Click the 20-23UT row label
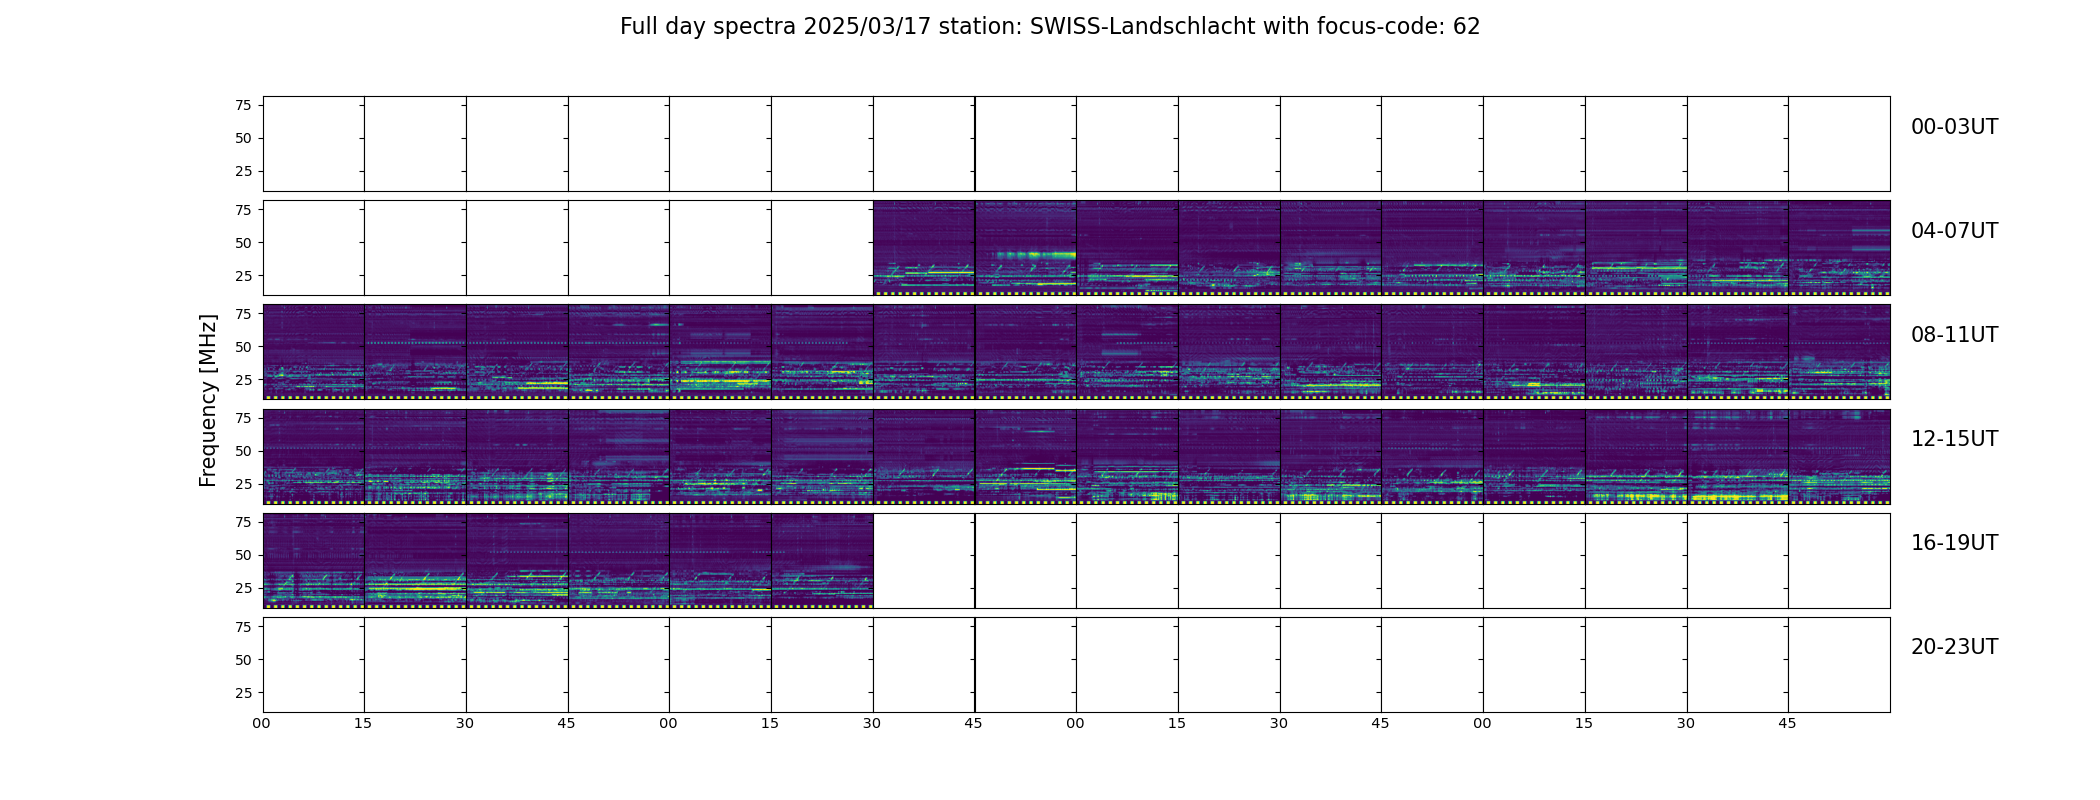2100x800 pixels. [x=1954, y=647]
